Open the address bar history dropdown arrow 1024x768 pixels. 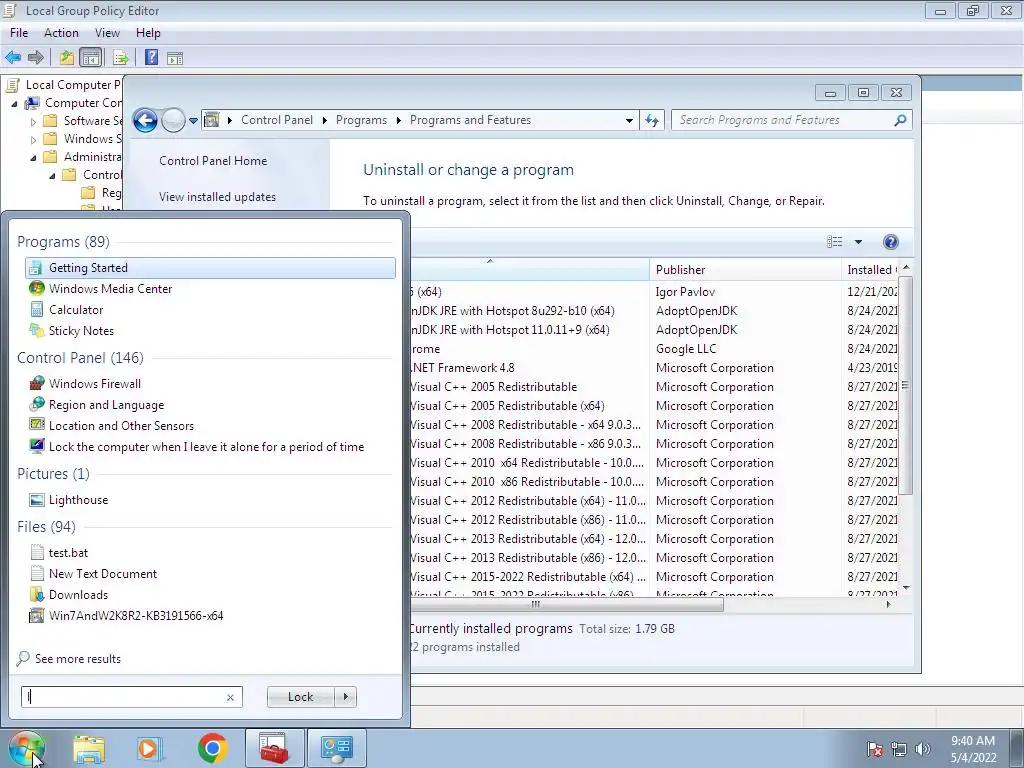point(629,121)
